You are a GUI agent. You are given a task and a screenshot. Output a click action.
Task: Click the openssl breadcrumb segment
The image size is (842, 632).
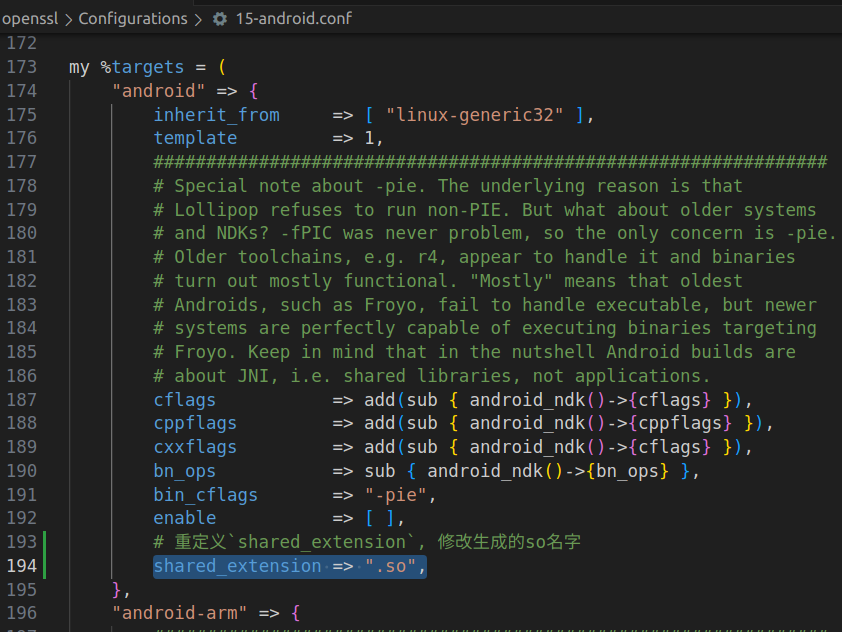30,19
